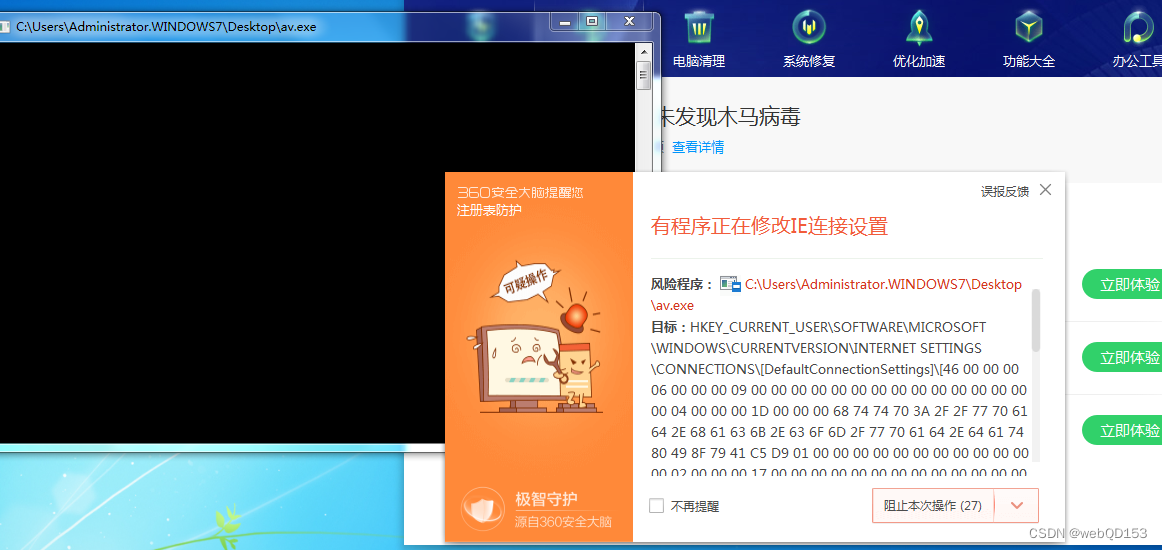Screen dimensions: 1162x550
Task: Close the 360 registry alert popup
Action: tap(1045, 190)
